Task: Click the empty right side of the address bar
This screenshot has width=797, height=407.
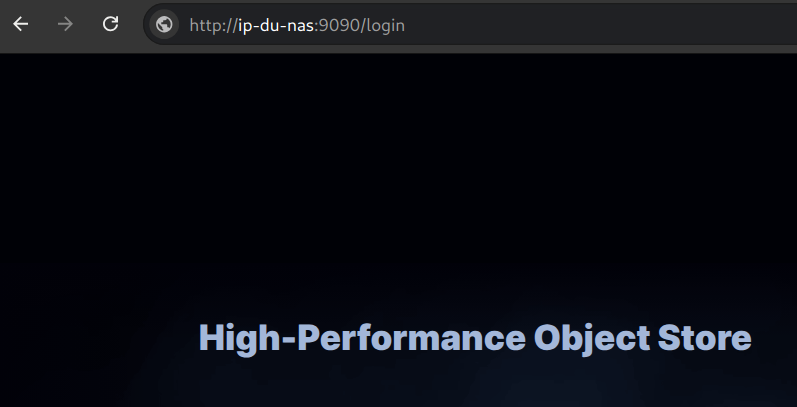Action: point(600,24)
